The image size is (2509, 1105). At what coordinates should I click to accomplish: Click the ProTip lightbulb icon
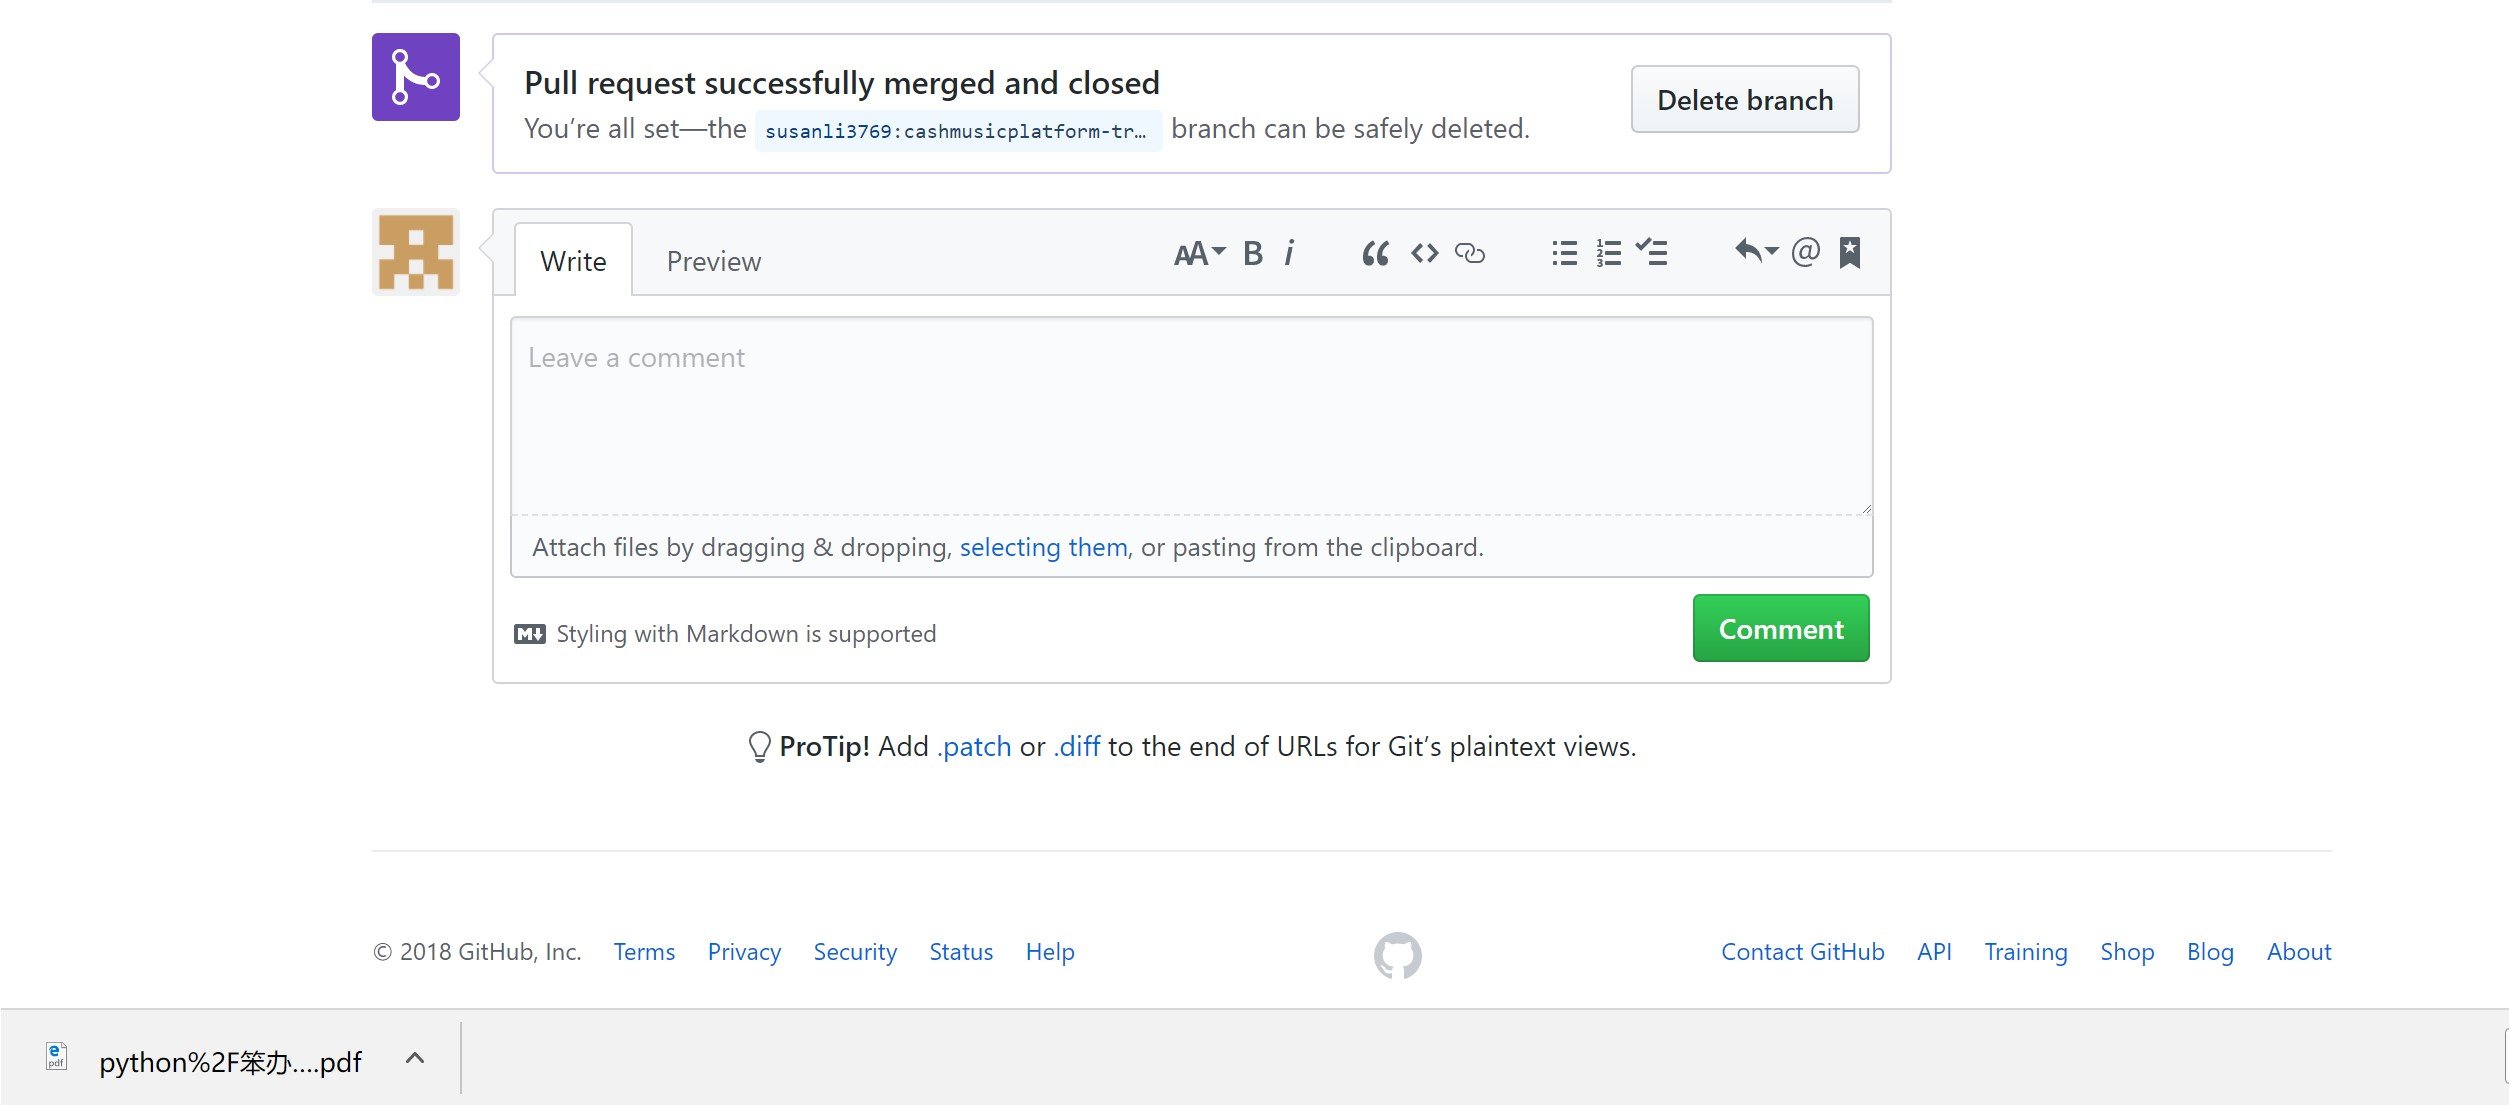(x=760, y=746)
